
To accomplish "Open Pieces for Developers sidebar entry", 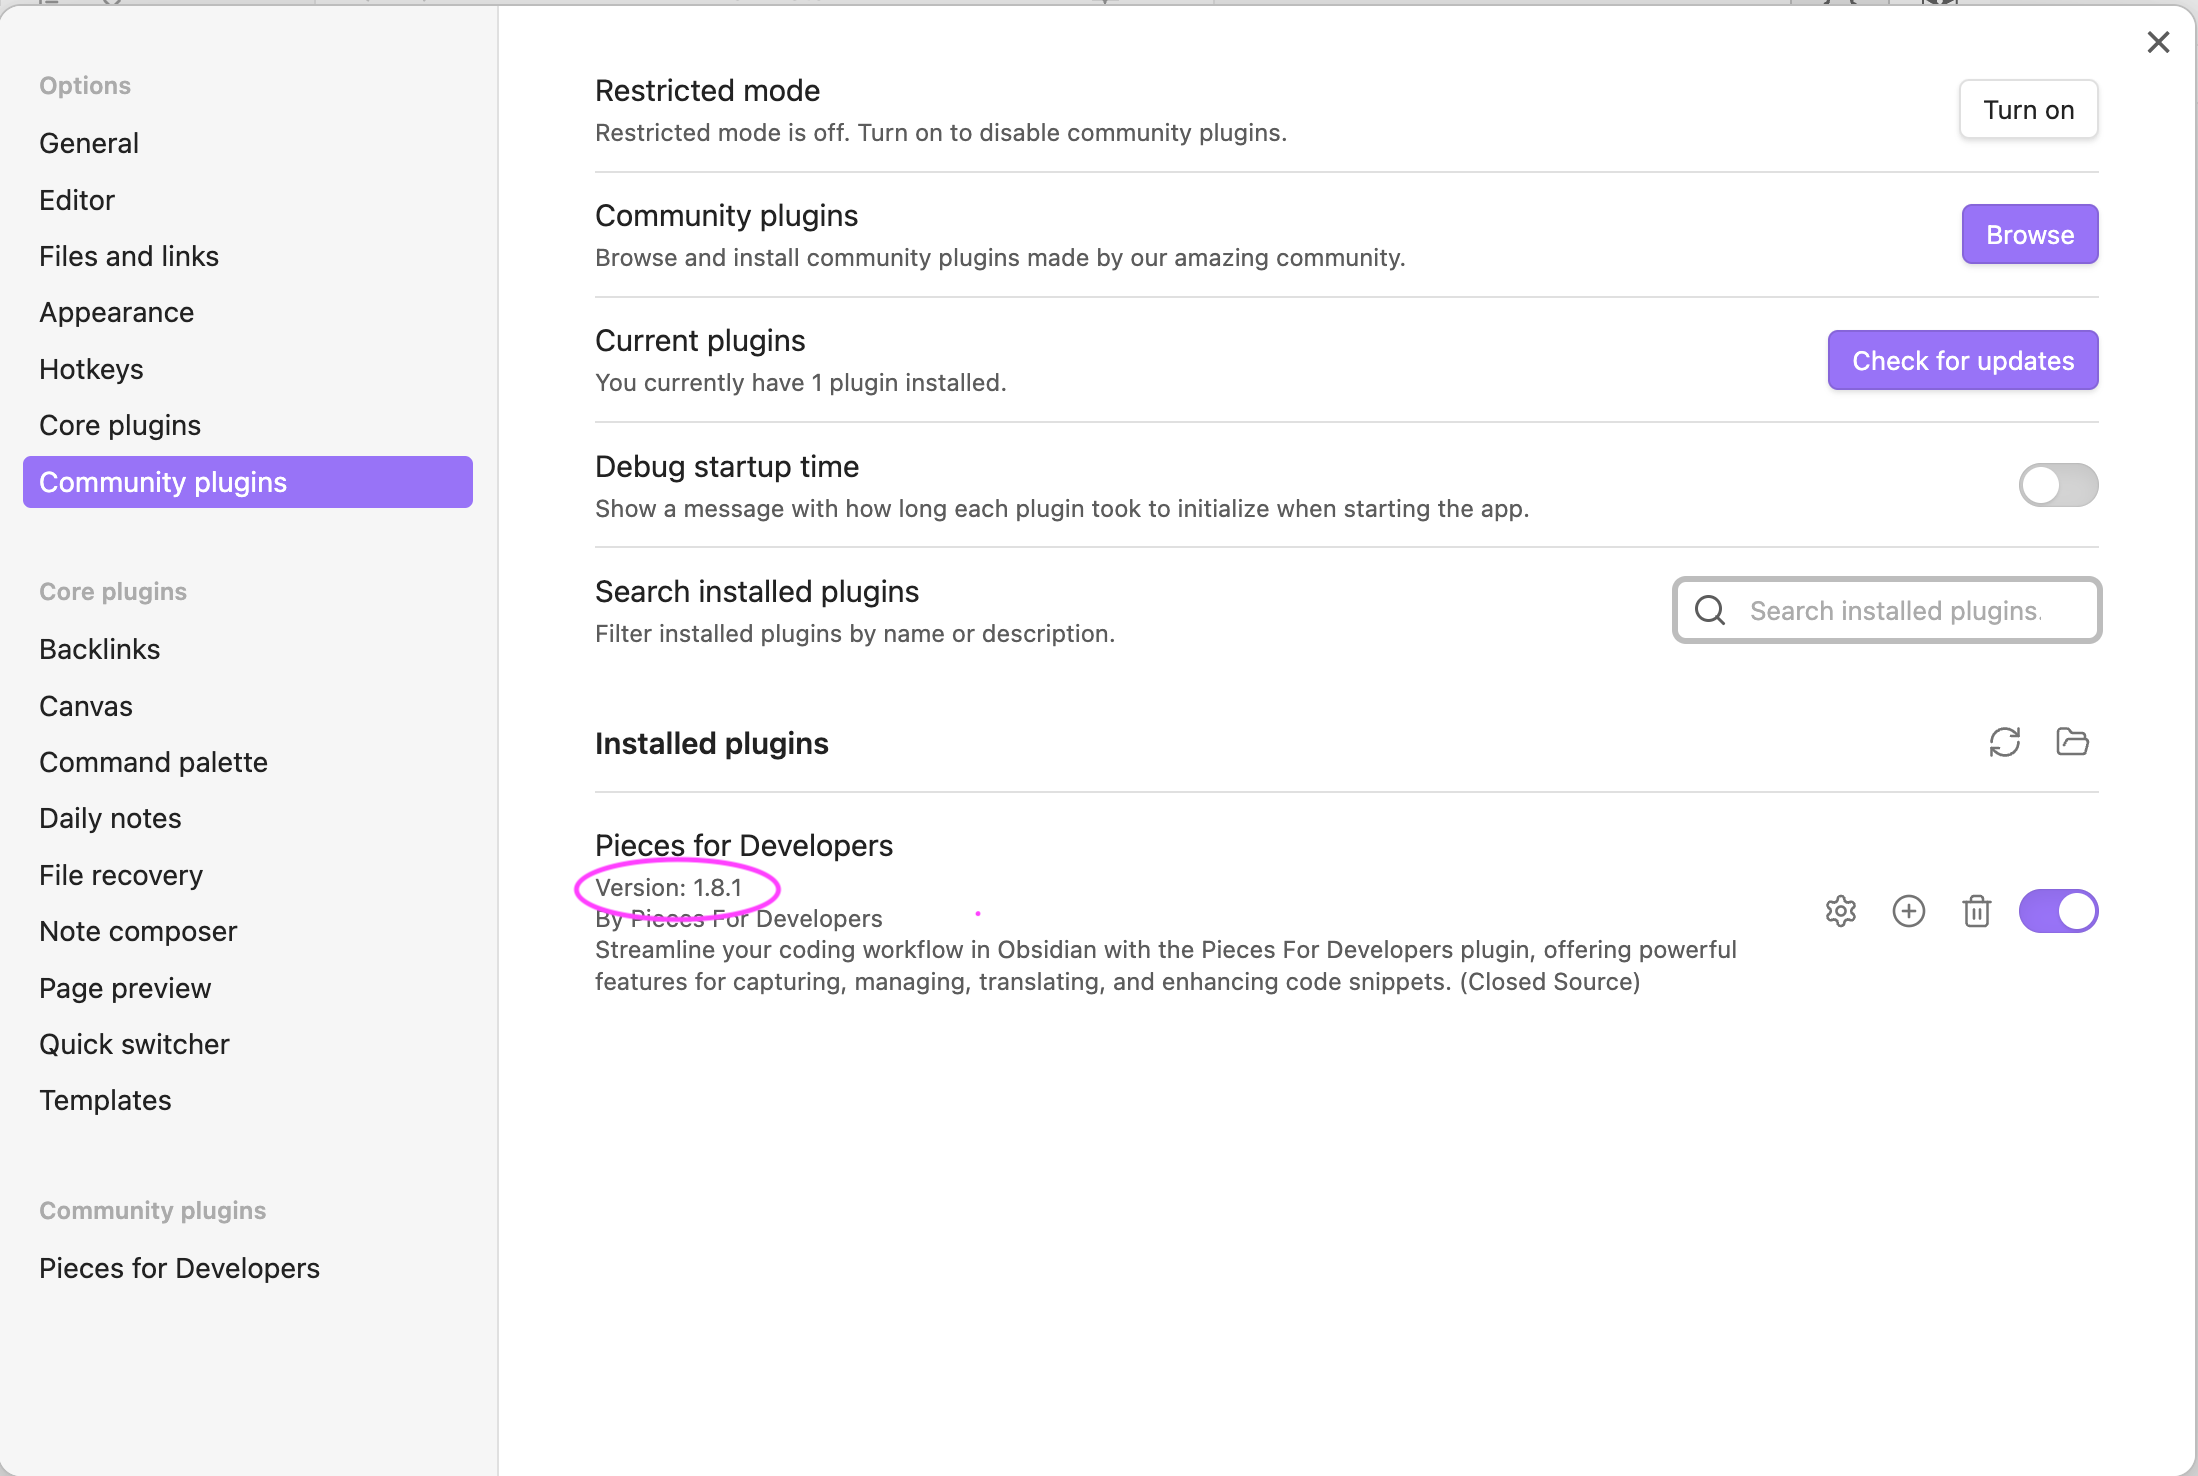I will pyautogui.click(x=179, y=1268).
